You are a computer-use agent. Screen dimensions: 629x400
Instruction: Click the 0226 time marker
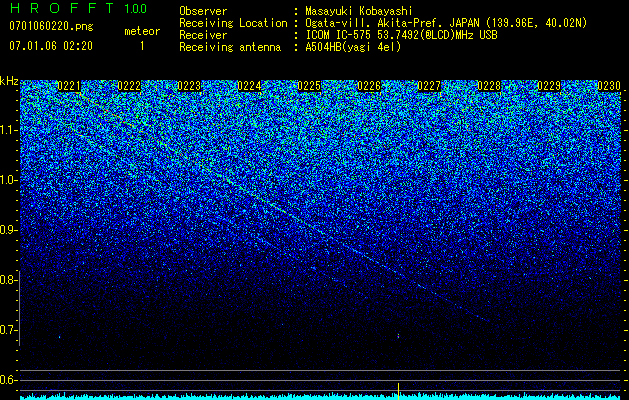point(369,86)
